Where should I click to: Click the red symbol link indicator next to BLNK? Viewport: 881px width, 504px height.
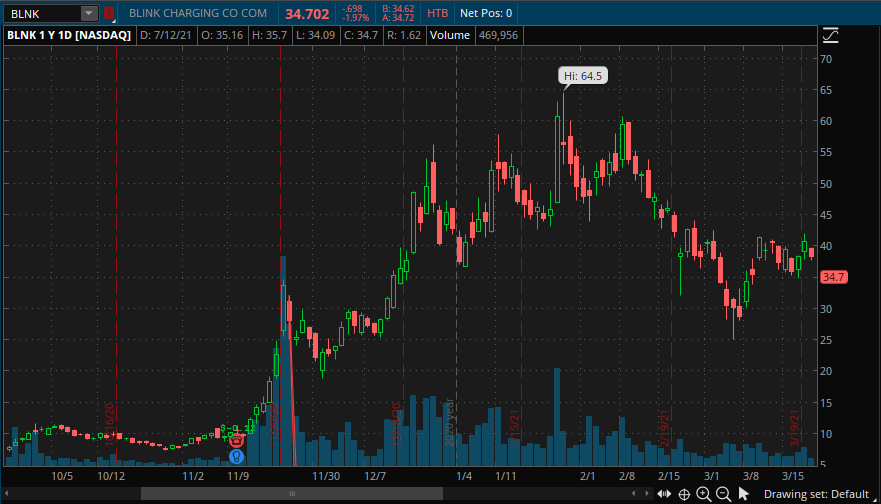(109, 13)
